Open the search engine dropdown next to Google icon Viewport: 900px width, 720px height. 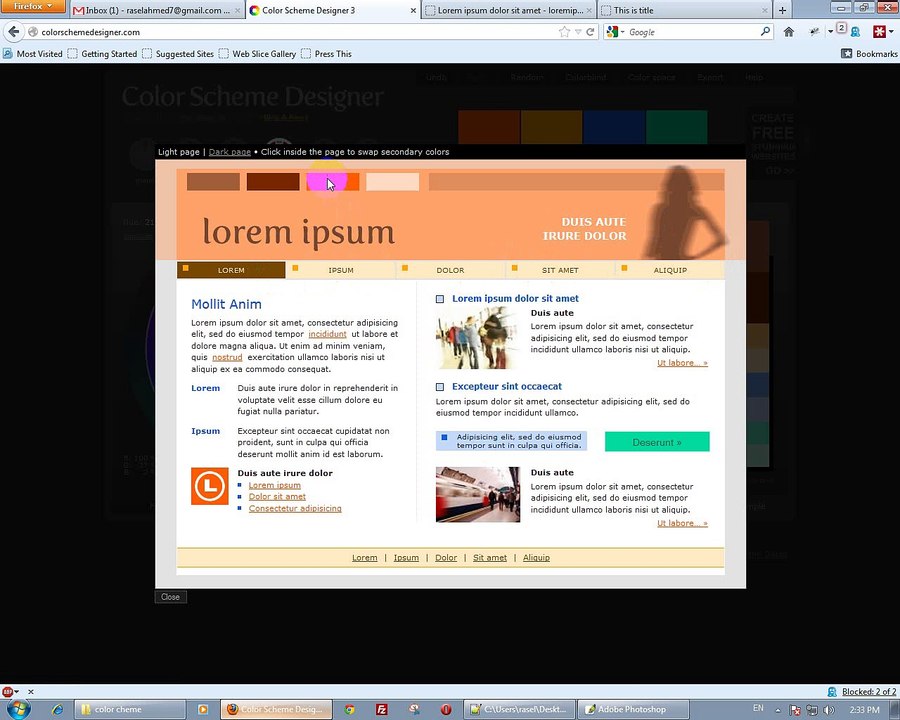(622, 32)
